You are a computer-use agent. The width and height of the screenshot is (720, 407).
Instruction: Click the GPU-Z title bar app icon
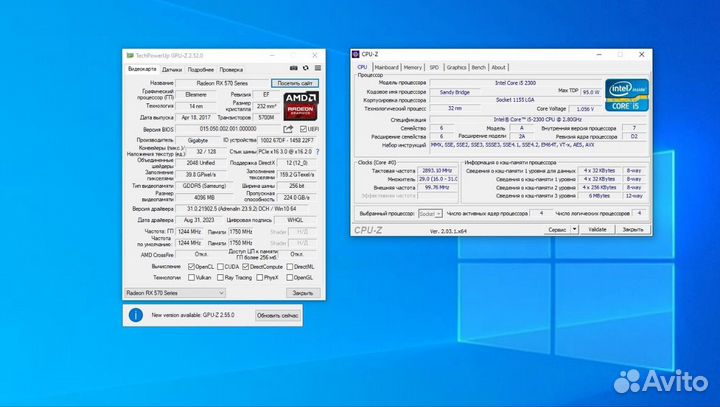coord(130,56)
